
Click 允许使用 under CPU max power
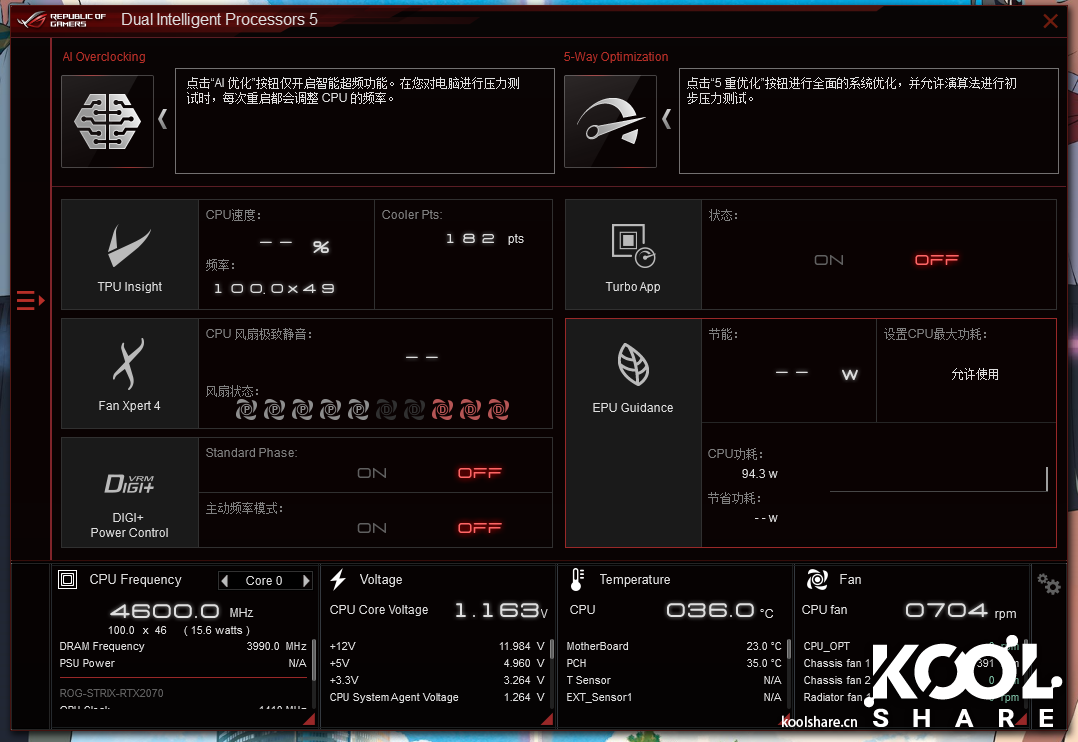tap(974, 375)
